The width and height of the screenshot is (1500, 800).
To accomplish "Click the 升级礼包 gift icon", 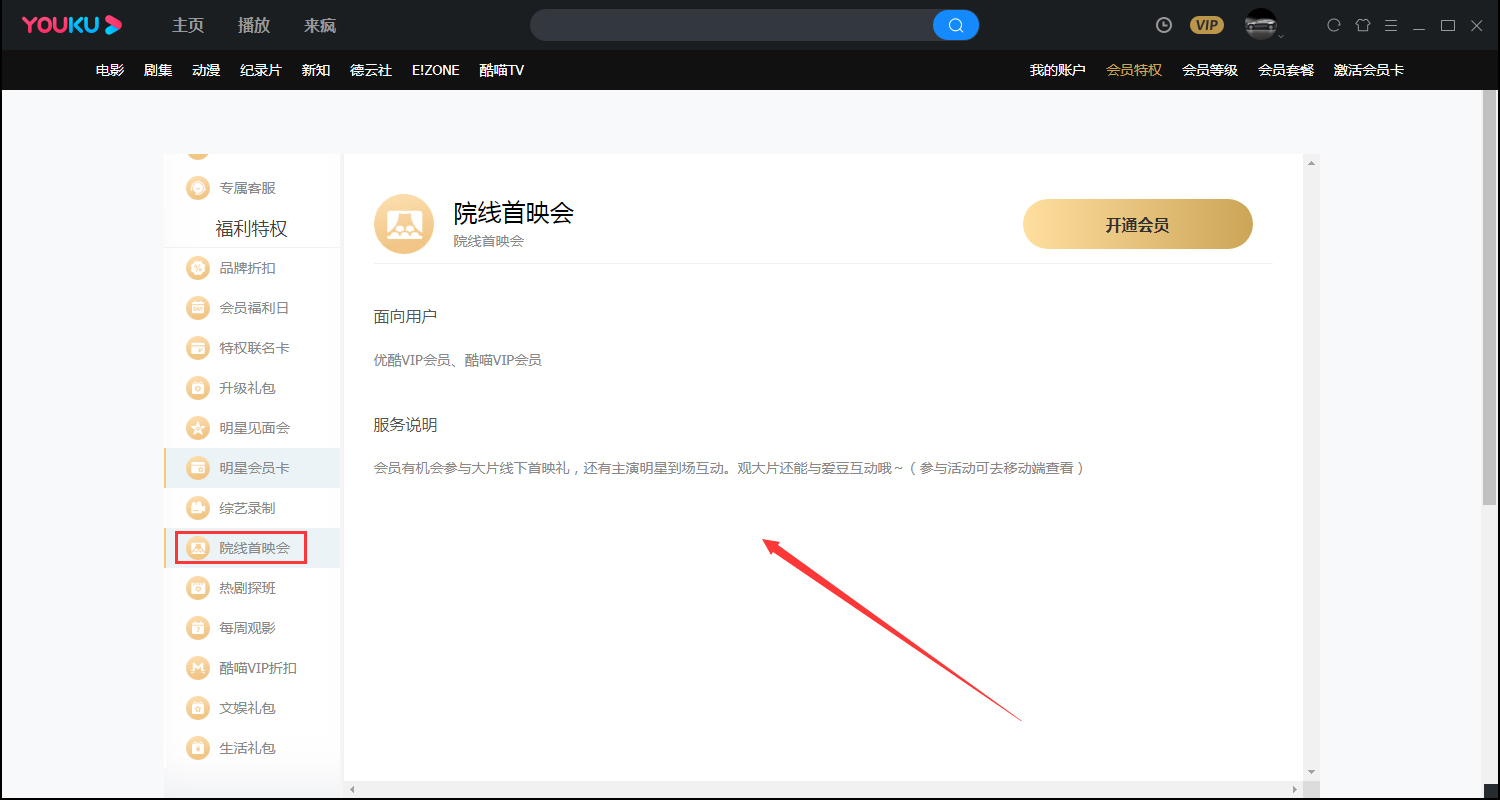I will 197,387.
